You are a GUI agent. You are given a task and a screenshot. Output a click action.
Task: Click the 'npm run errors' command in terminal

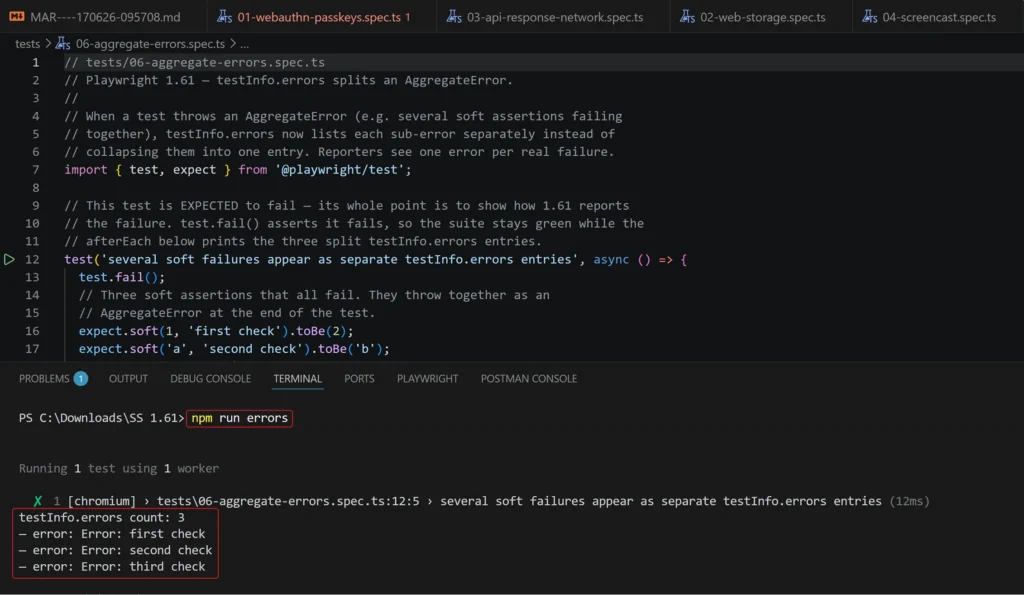[x=240, y=418]
